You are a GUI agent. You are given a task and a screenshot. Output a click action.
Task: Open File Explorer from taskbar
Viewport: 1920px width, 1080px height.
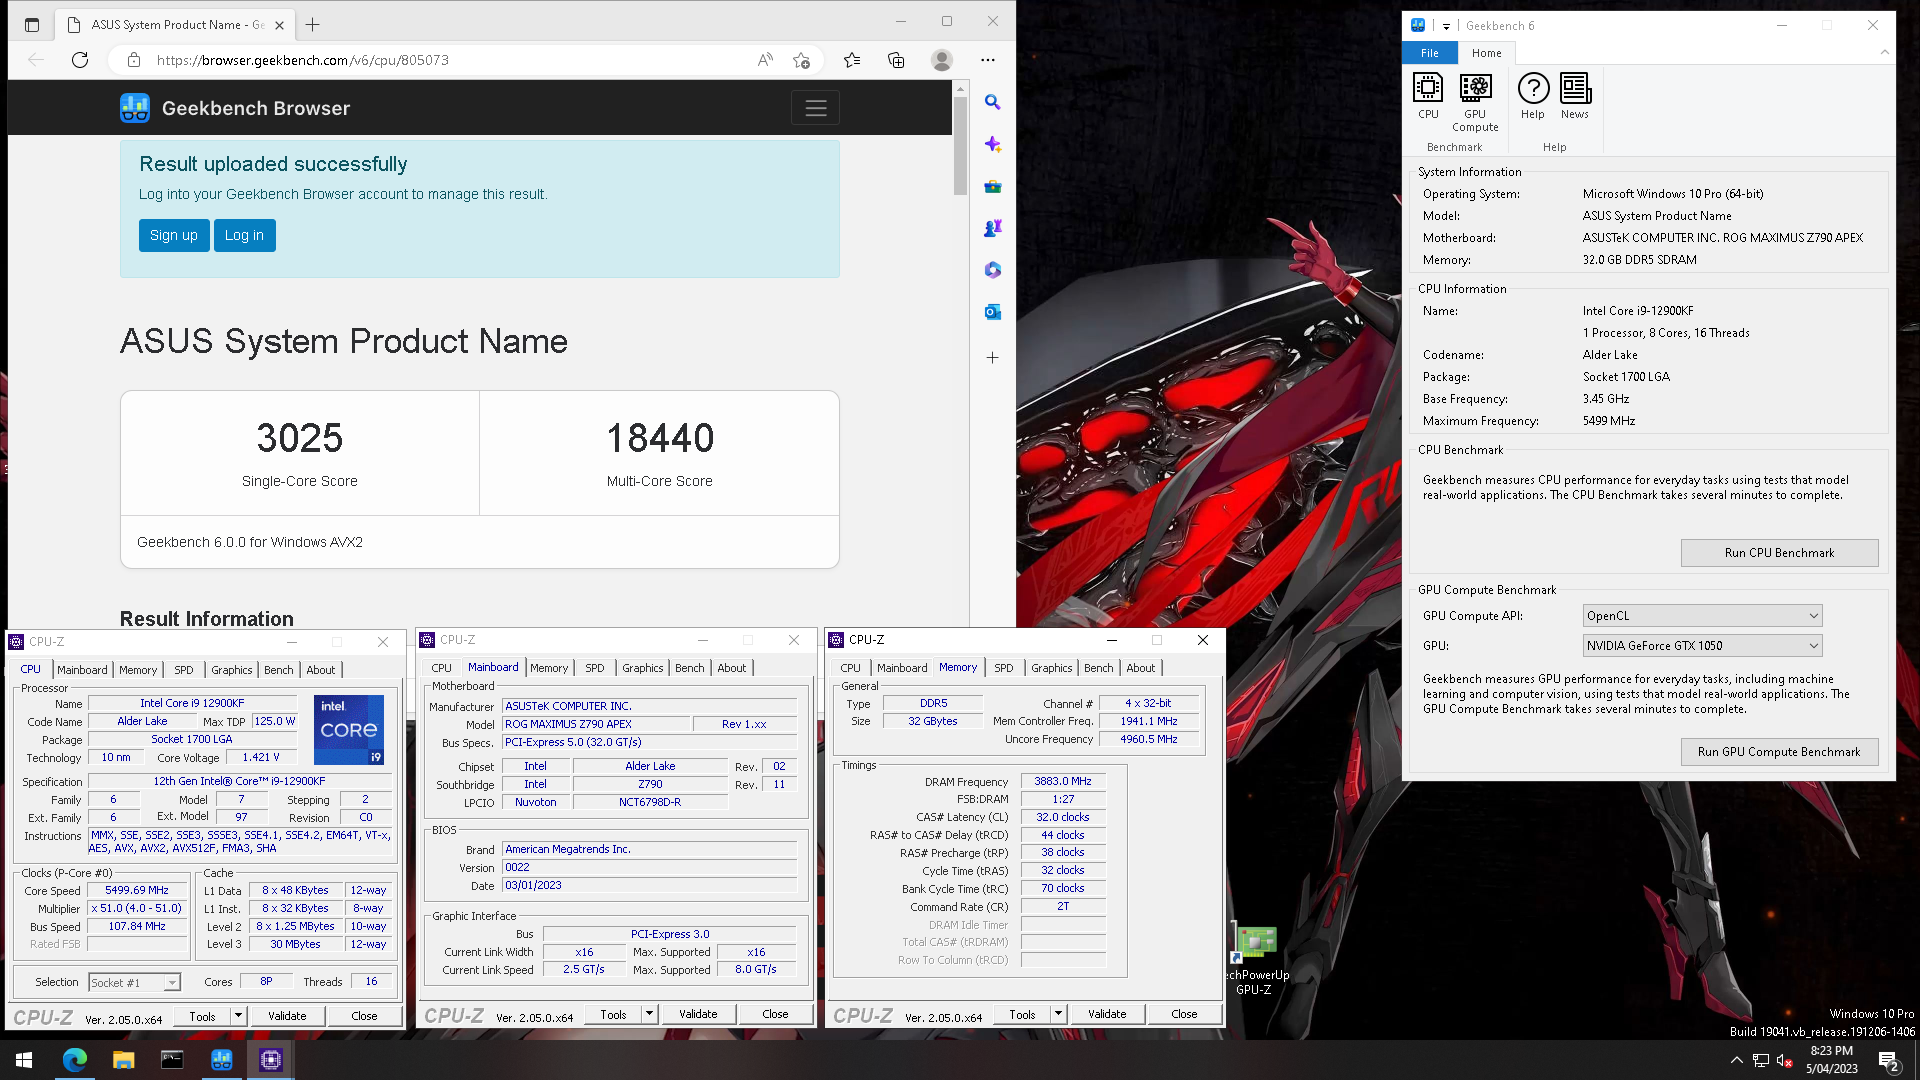pos(123,1060)
